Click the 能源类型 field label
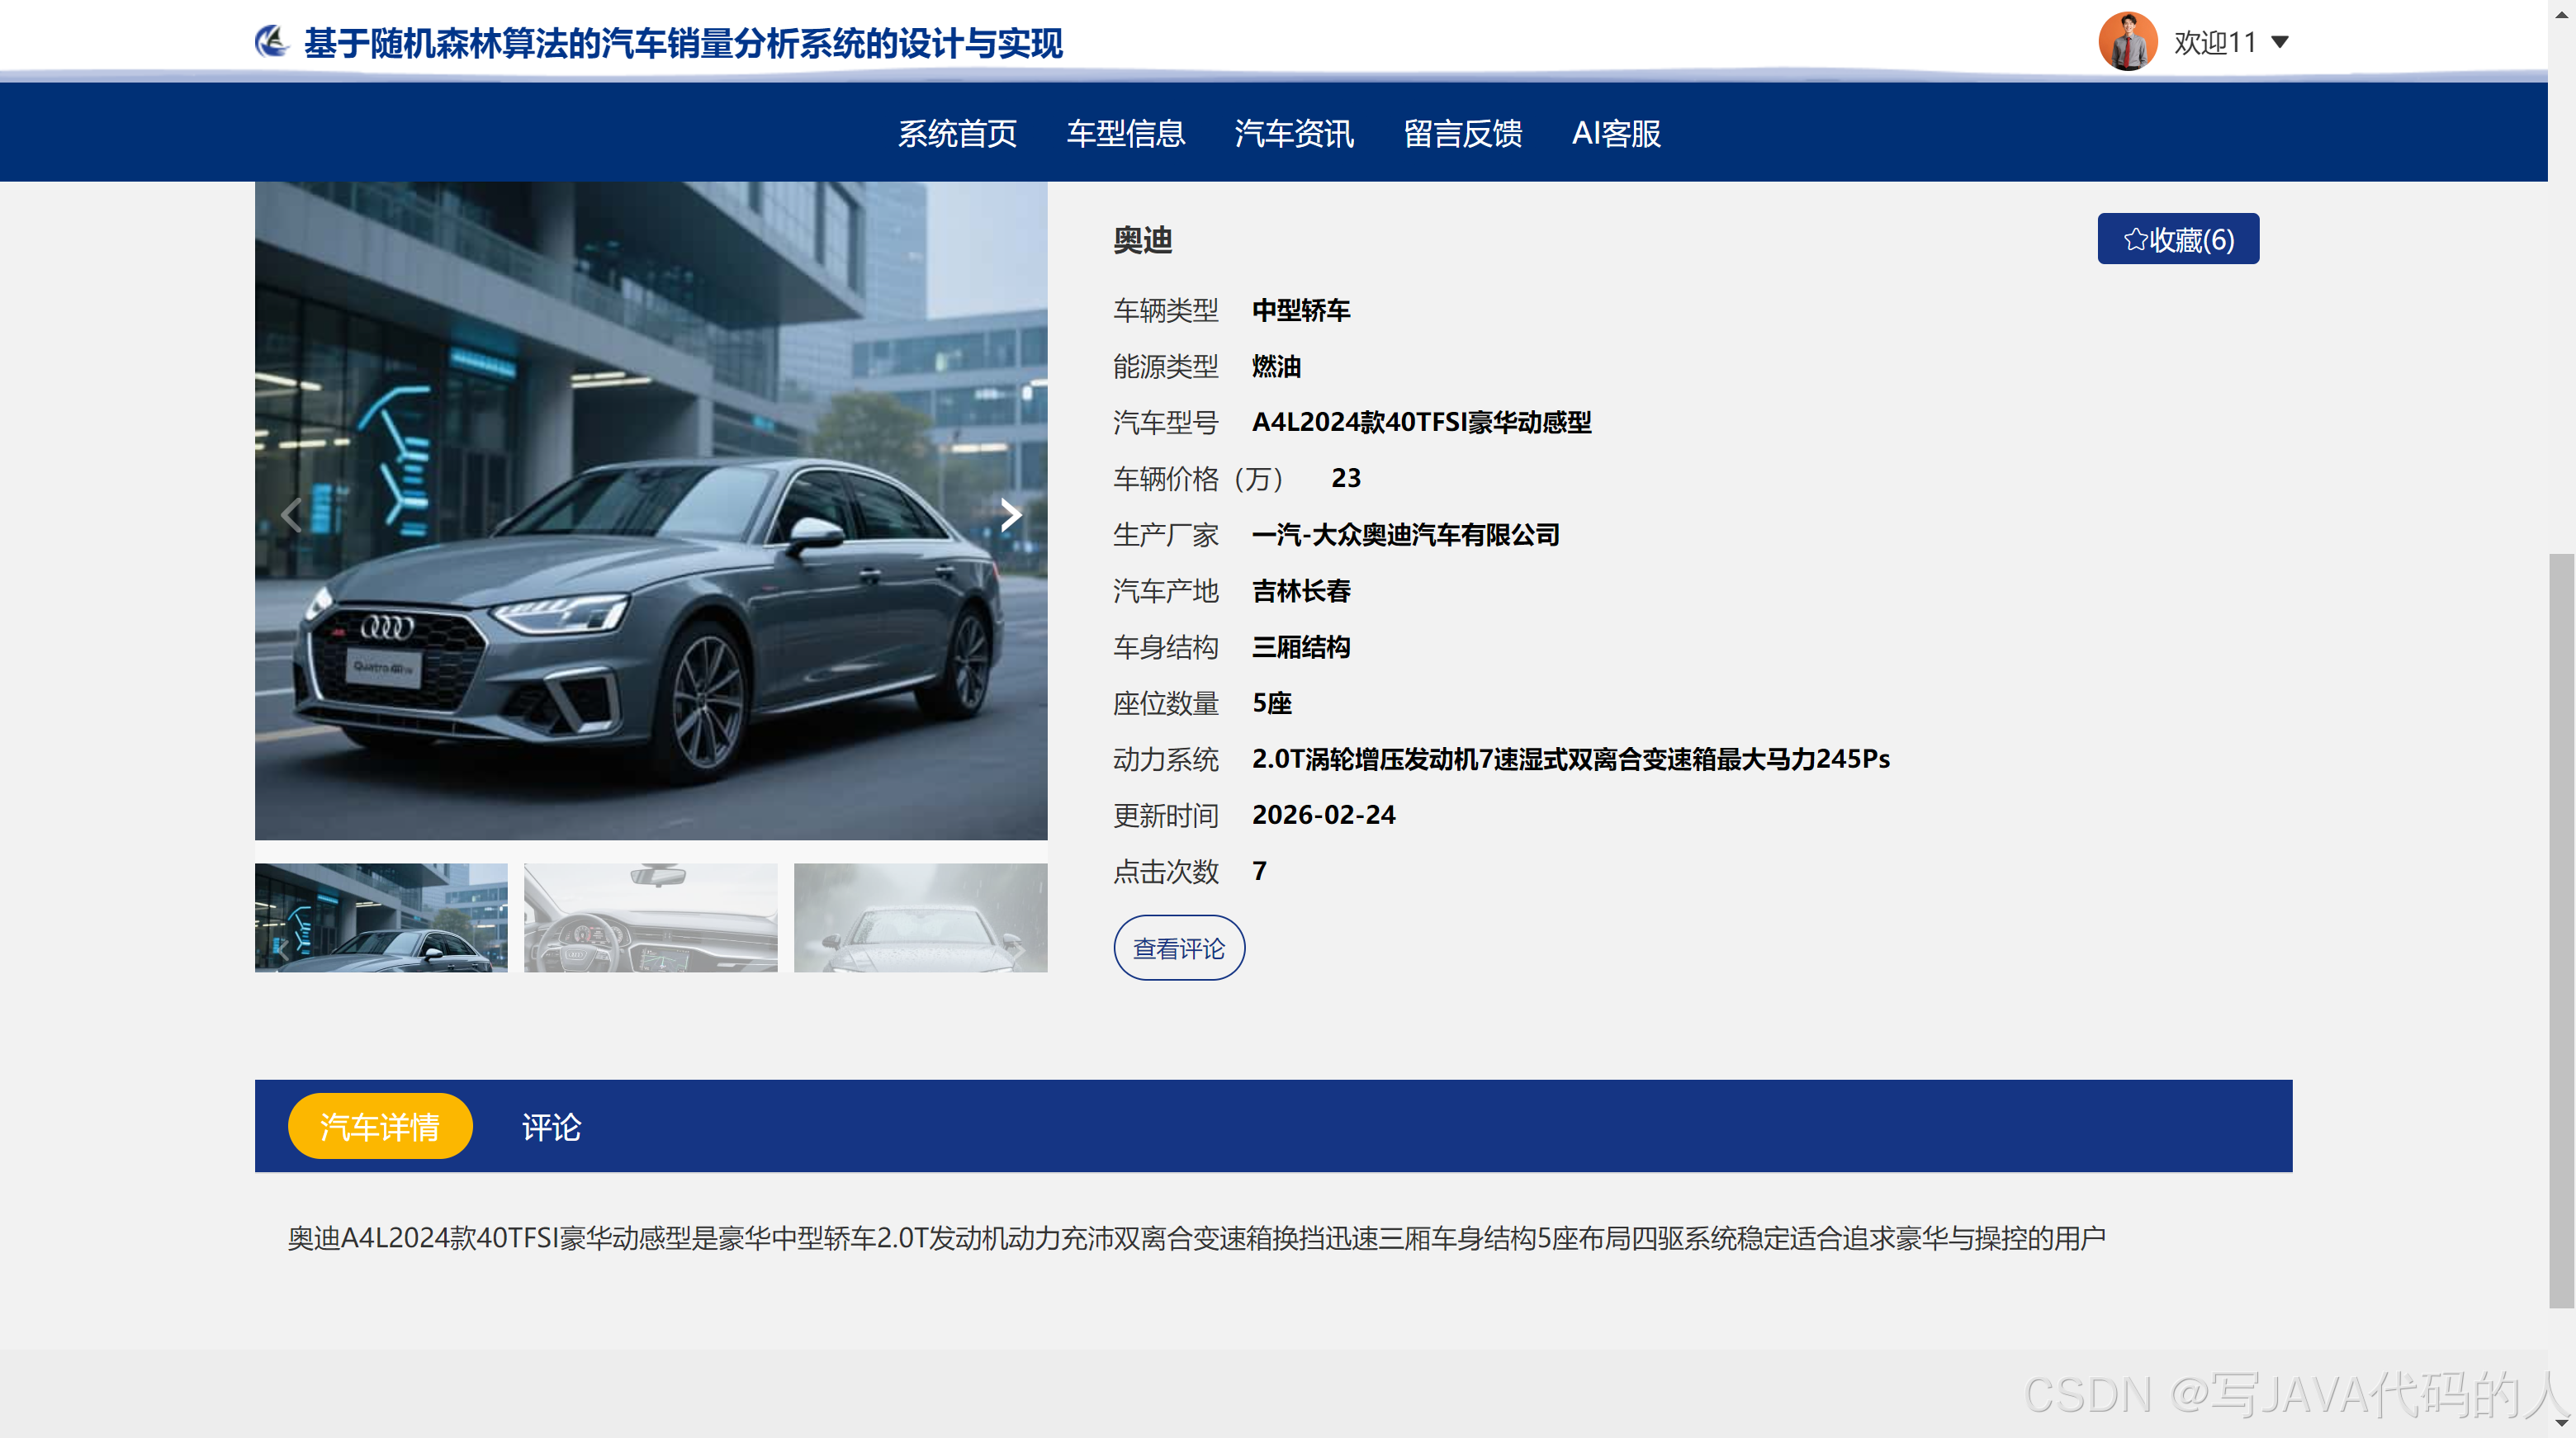 1166,367
